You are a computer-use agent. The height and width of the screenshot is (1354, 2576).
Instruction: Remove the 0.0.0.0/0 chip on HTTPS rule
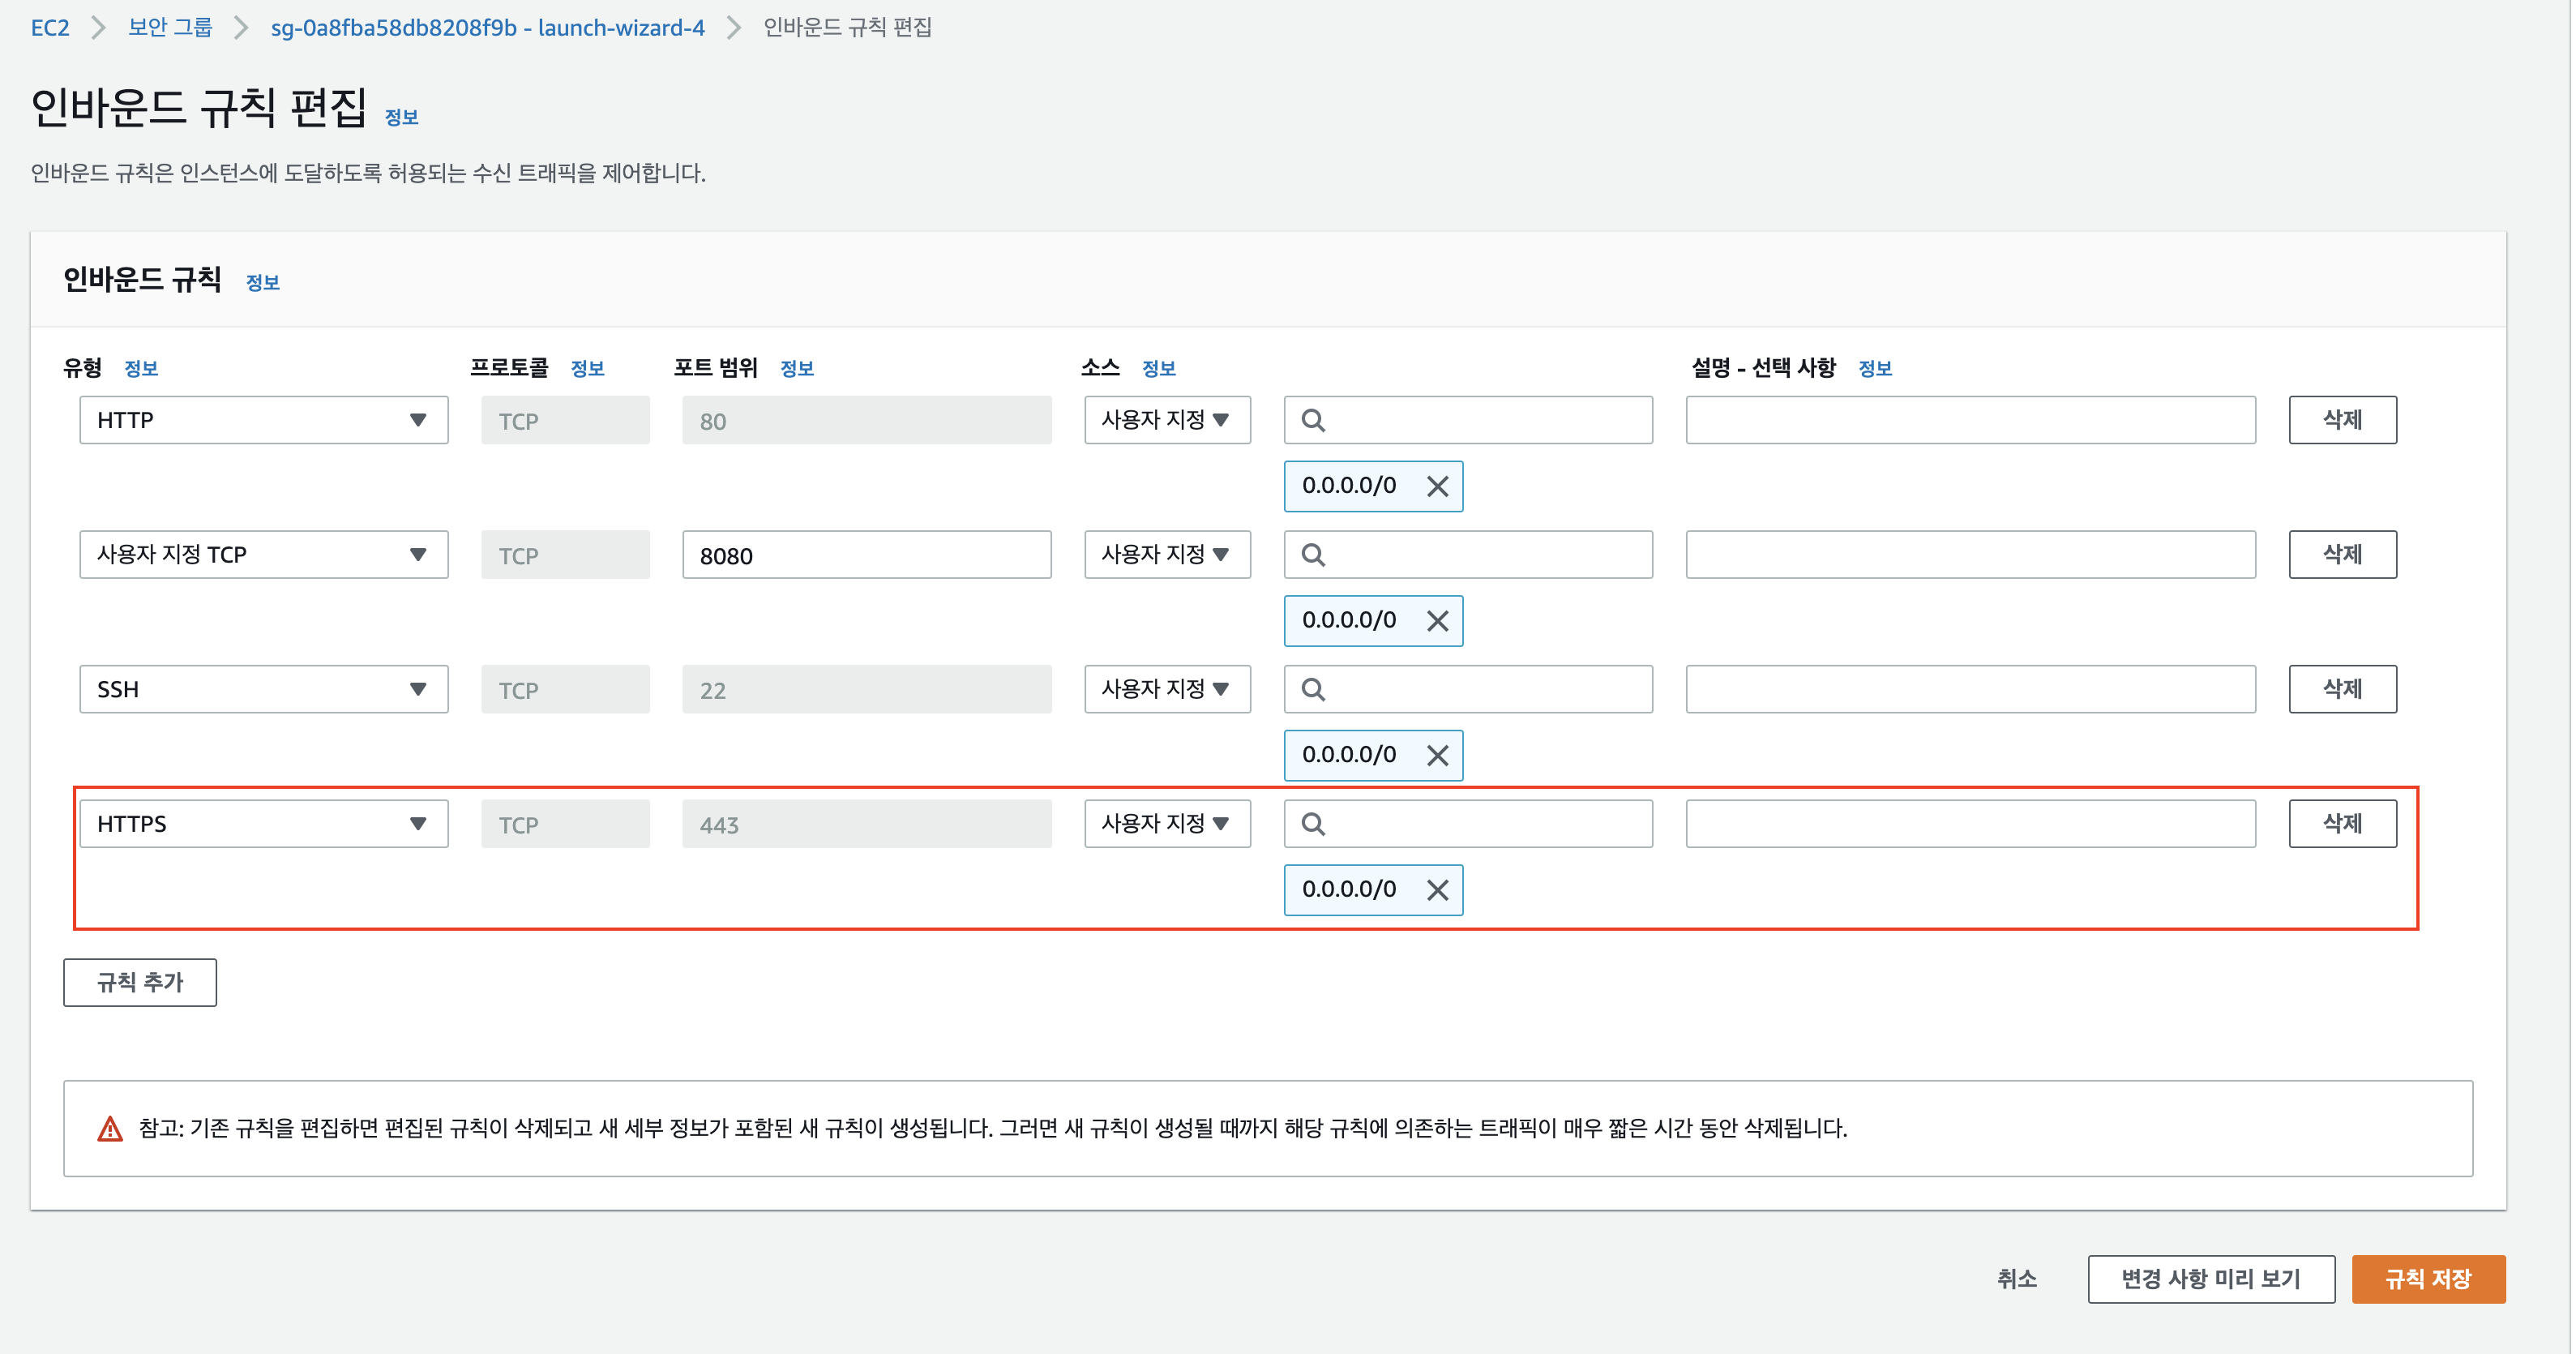[1437, 890]
